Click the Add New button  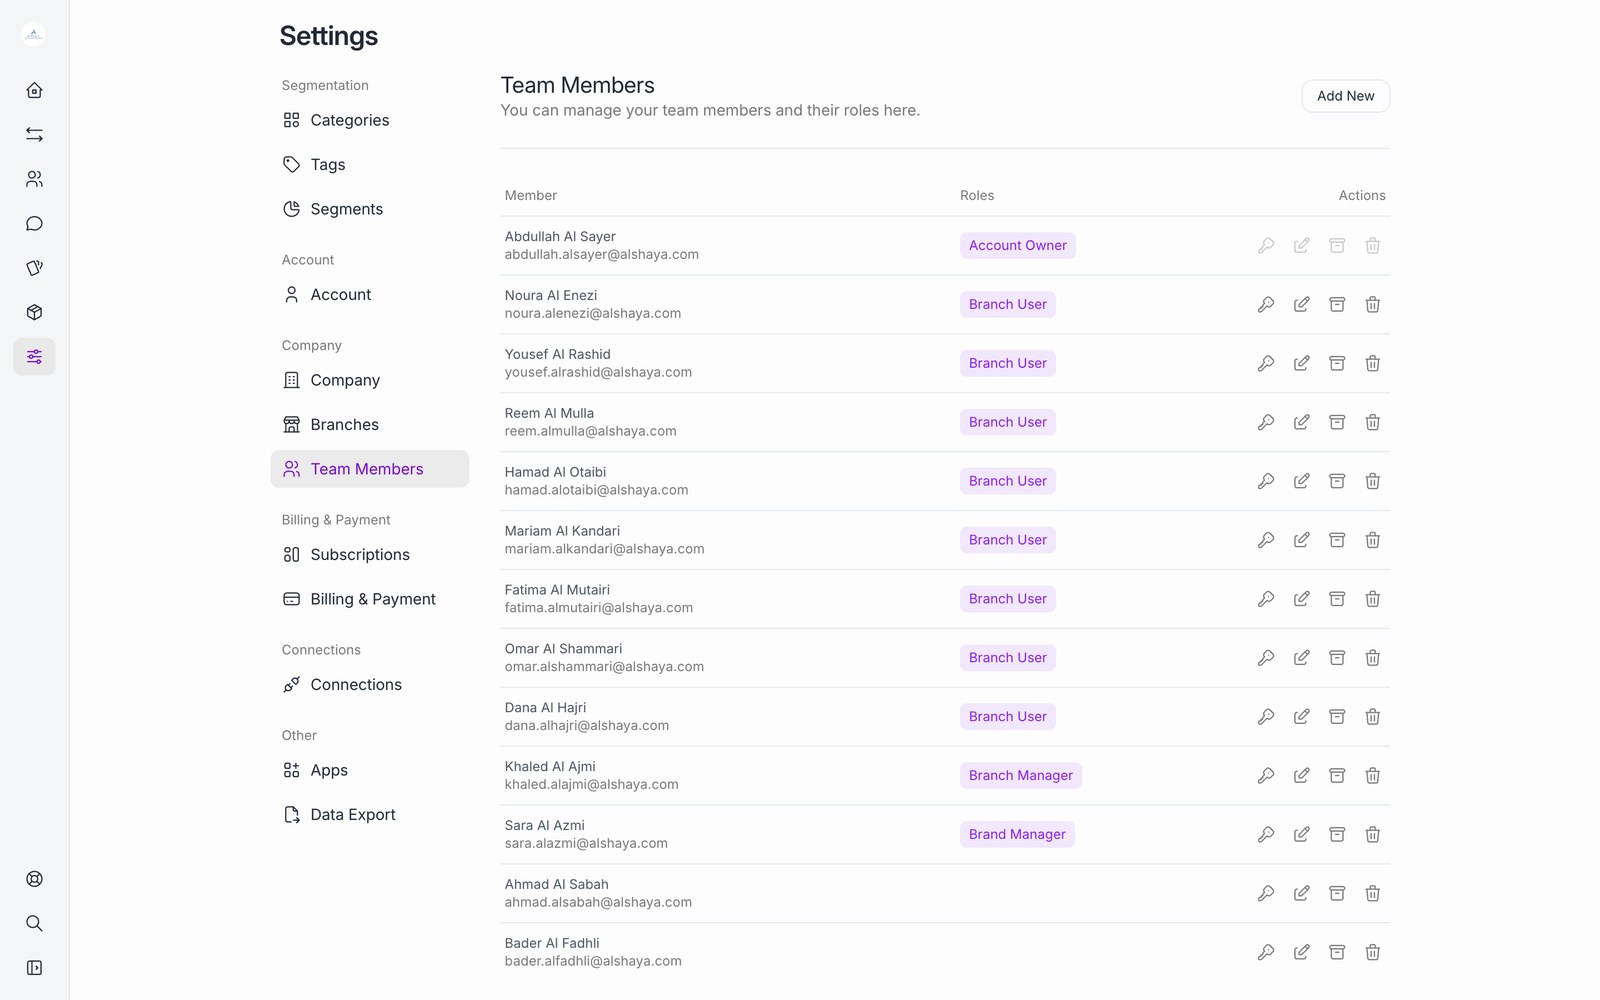coord(1345,96)
